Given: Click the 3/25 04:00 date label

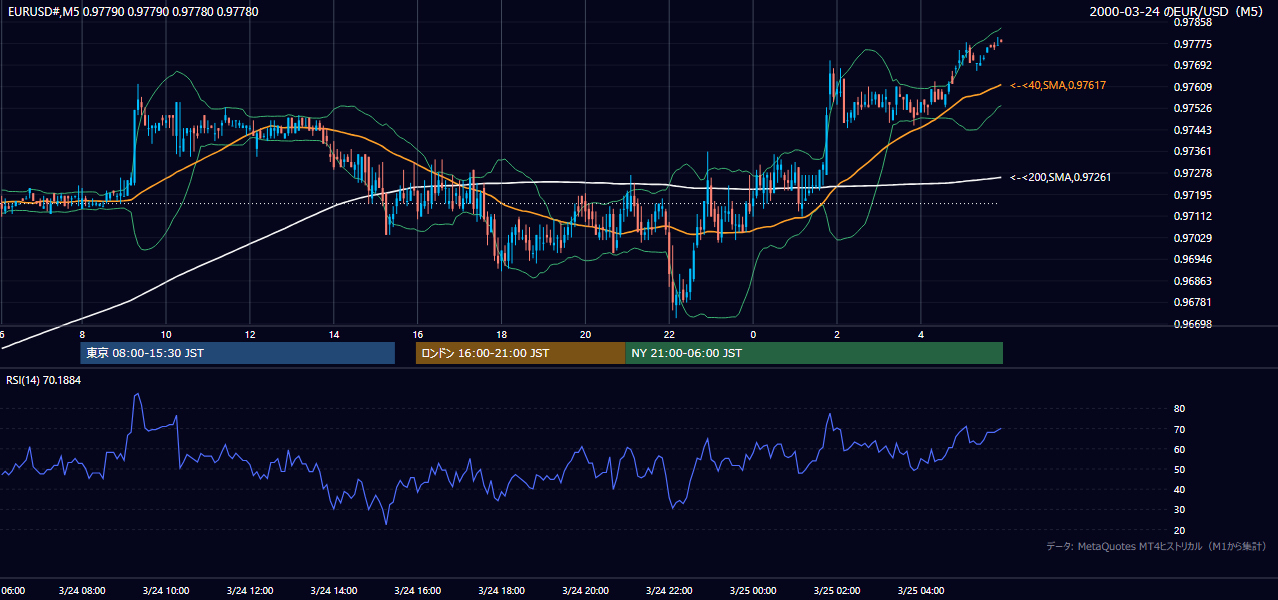Looking at the screenshot, I should point(921,591).
